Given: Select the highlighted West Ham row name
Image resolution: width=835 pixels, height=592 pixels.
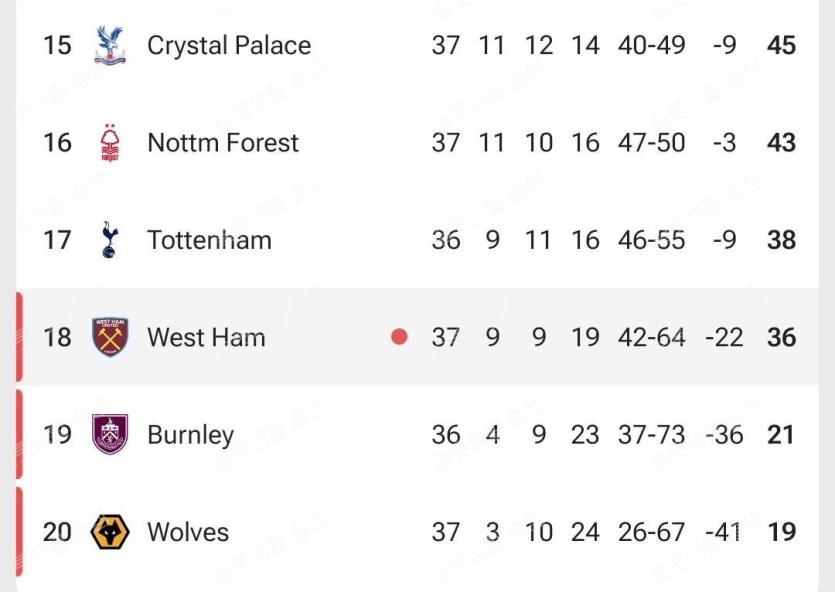Looking at the screenshot, I should click(206, 338).
